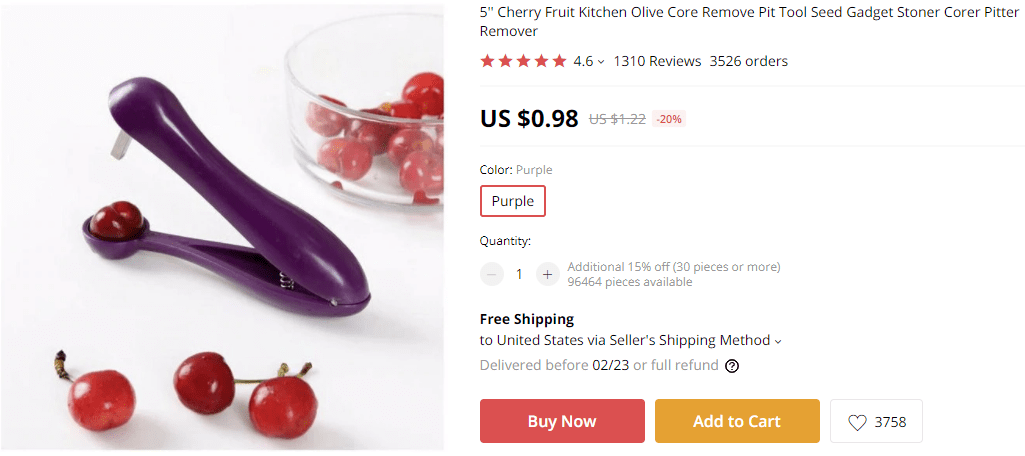
Task: Expand the 4.6 rating breakdown chevron
Action: click(601, 62)
